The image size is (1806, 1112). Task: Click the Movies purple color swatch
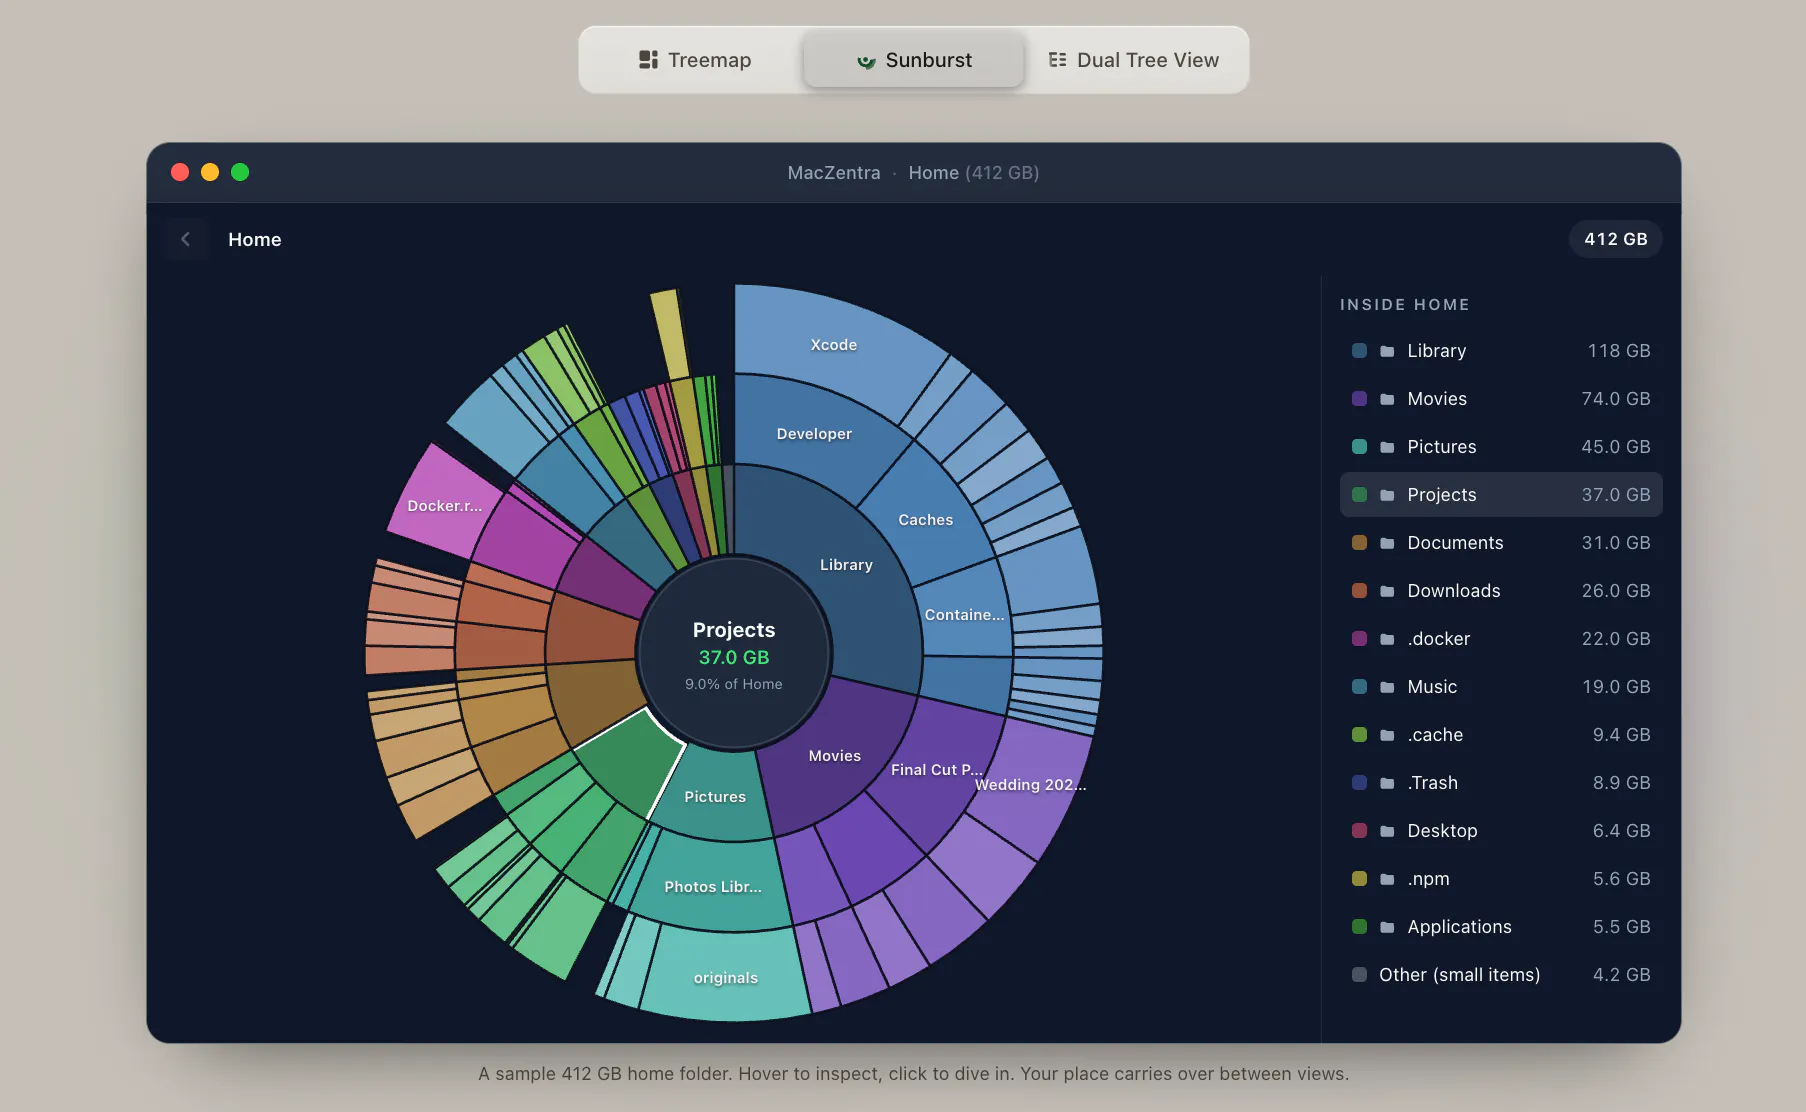coord(1359,399)
